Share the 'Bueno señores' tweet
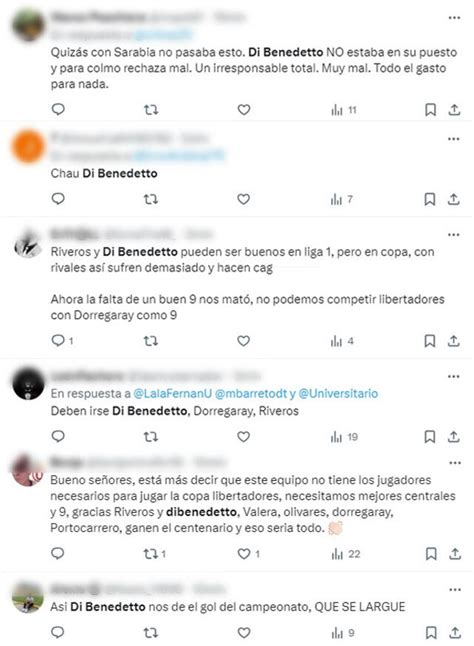 [455, 554]
